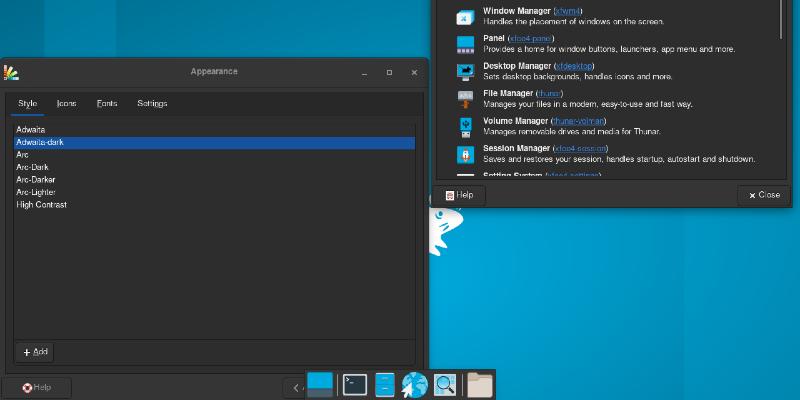Open the terminal emulator in the dock

click(x=354, y=384)
